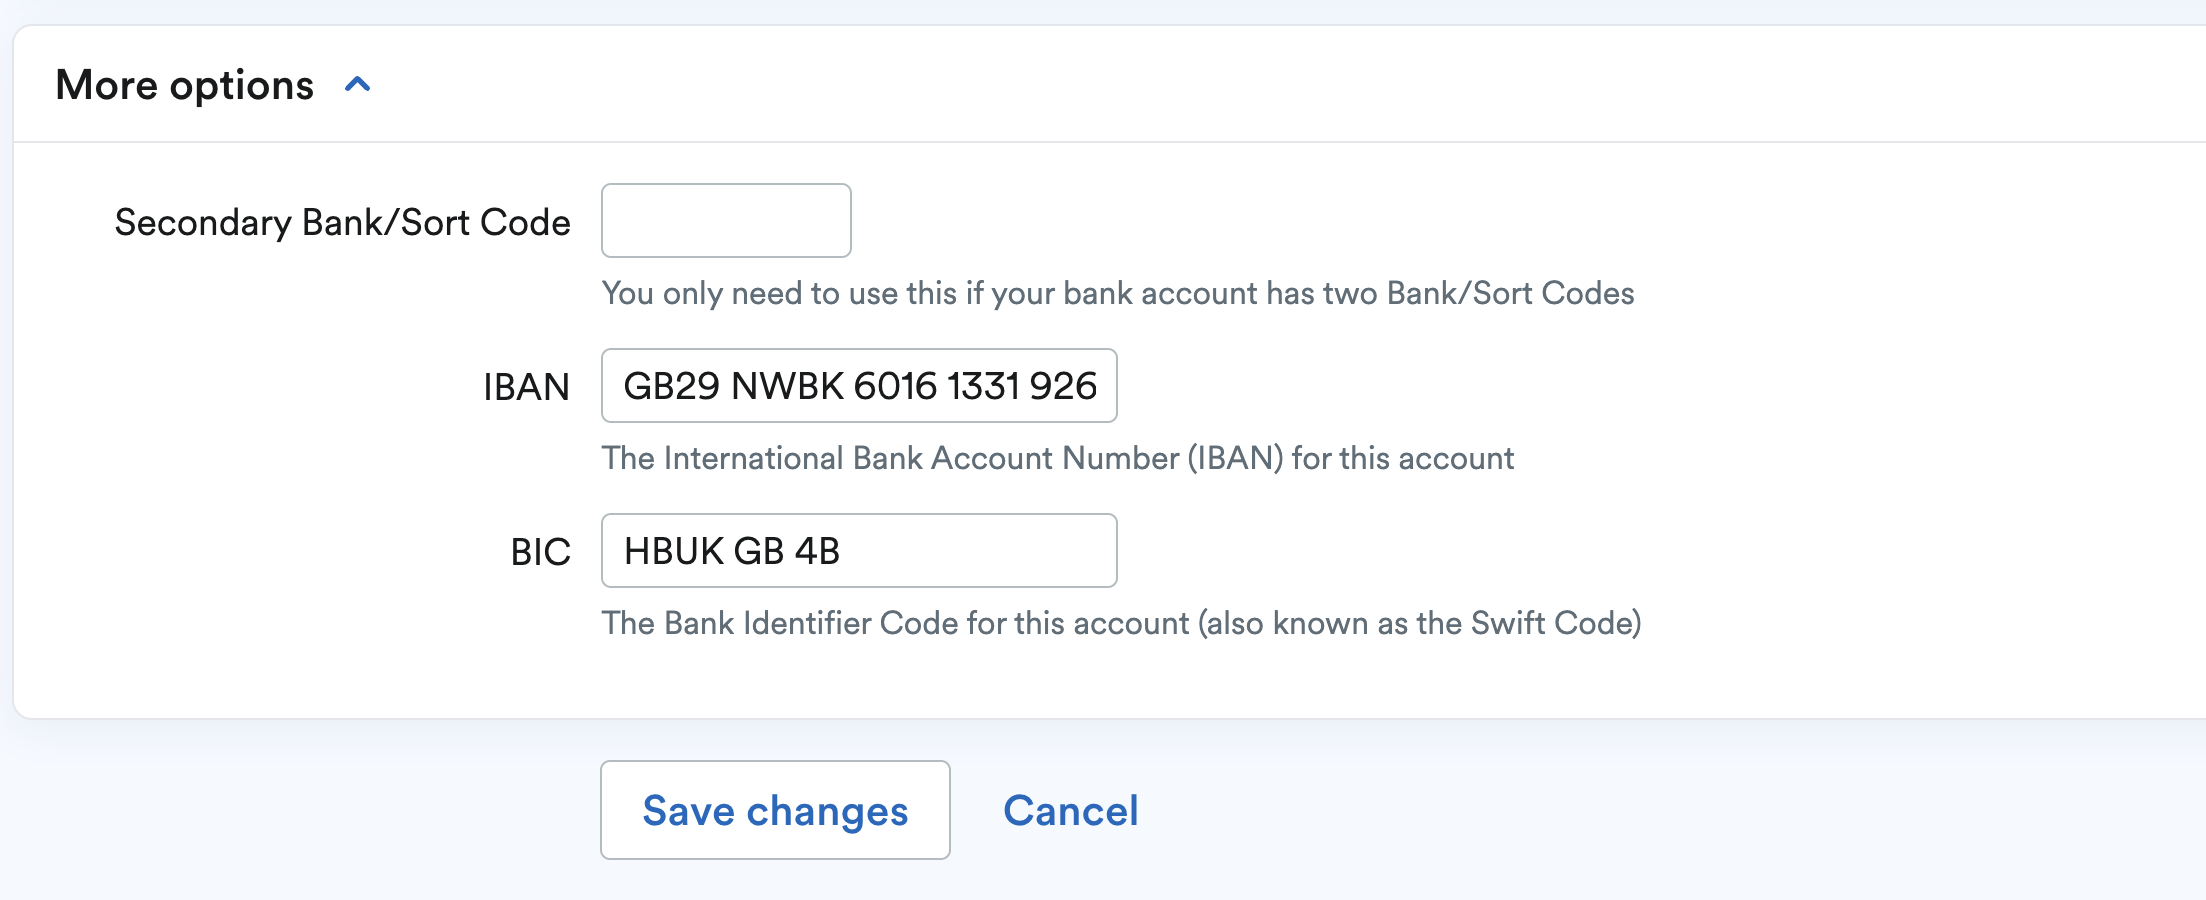Click the Swift Code description text
The width and height of the screenshot is (2206, 900).
click(1121, 623)
